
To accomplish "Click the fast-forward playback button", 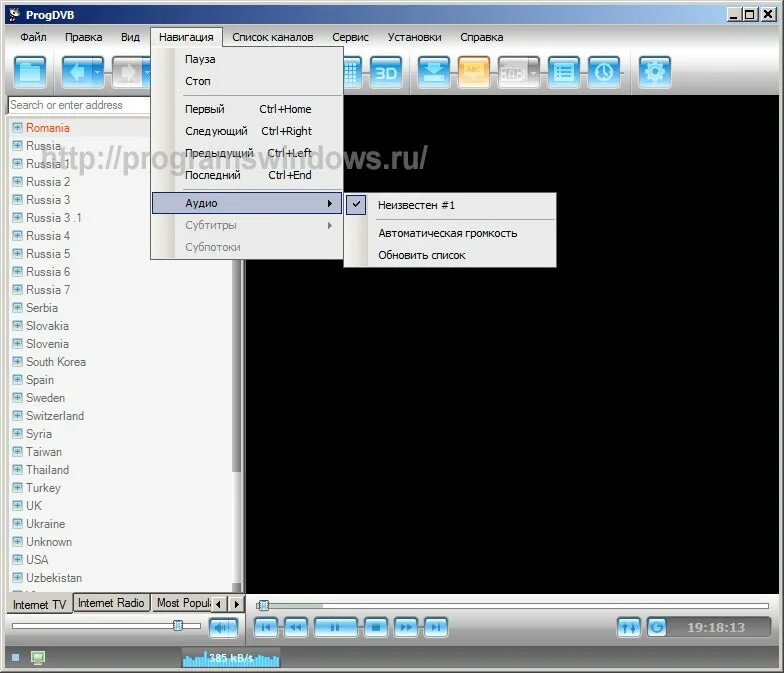I will pyautogui.click(x=406, y=627).
